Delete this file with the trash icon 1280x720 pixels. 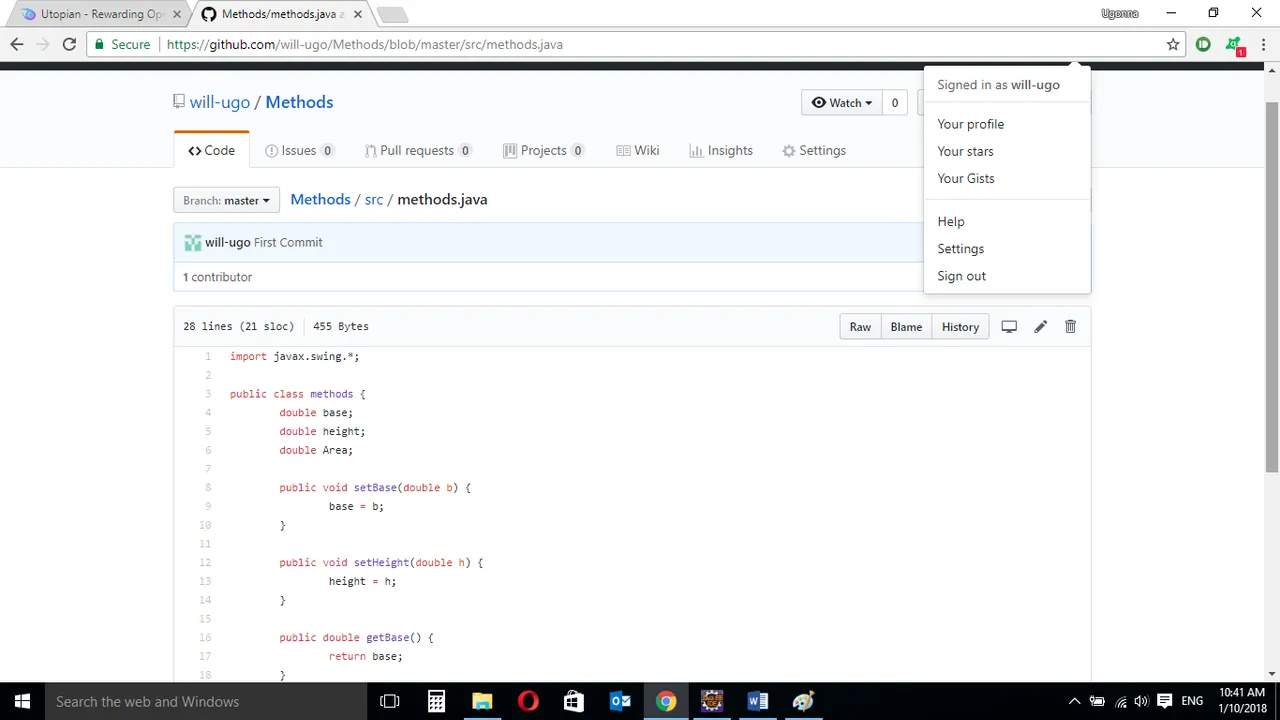(x=1070, y=326)
